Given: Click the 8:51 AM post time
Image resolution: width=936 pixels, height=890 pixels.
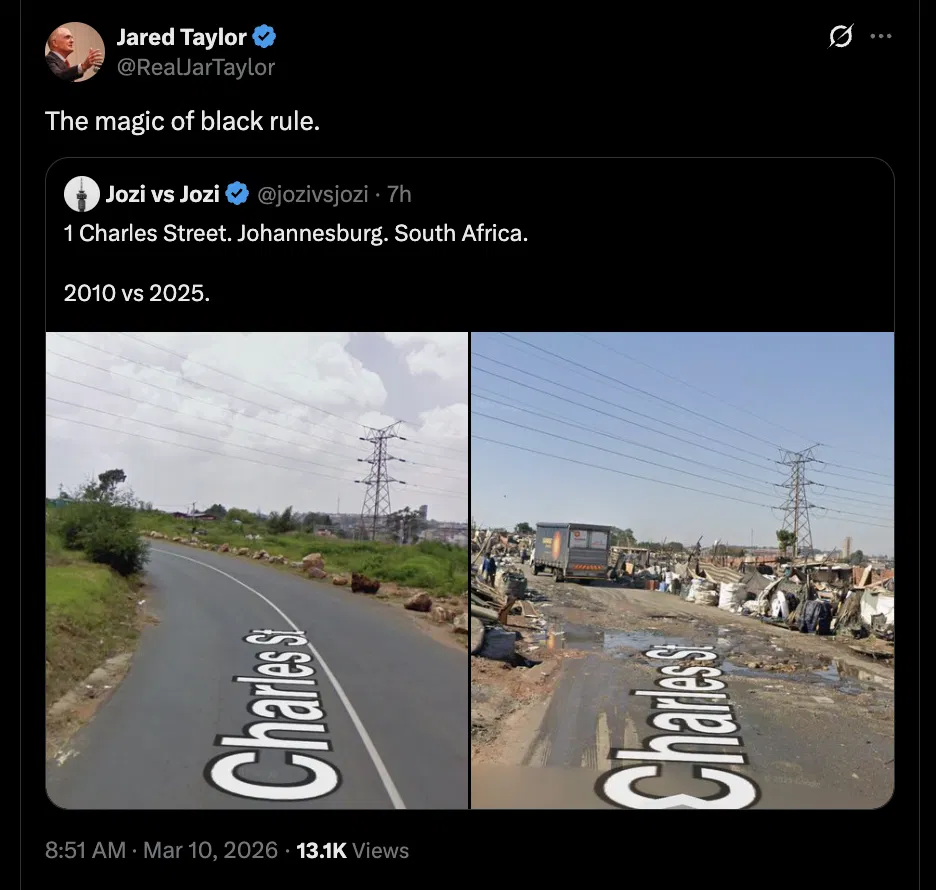Looking at the screenshot, I should click(x=86, y=850).
